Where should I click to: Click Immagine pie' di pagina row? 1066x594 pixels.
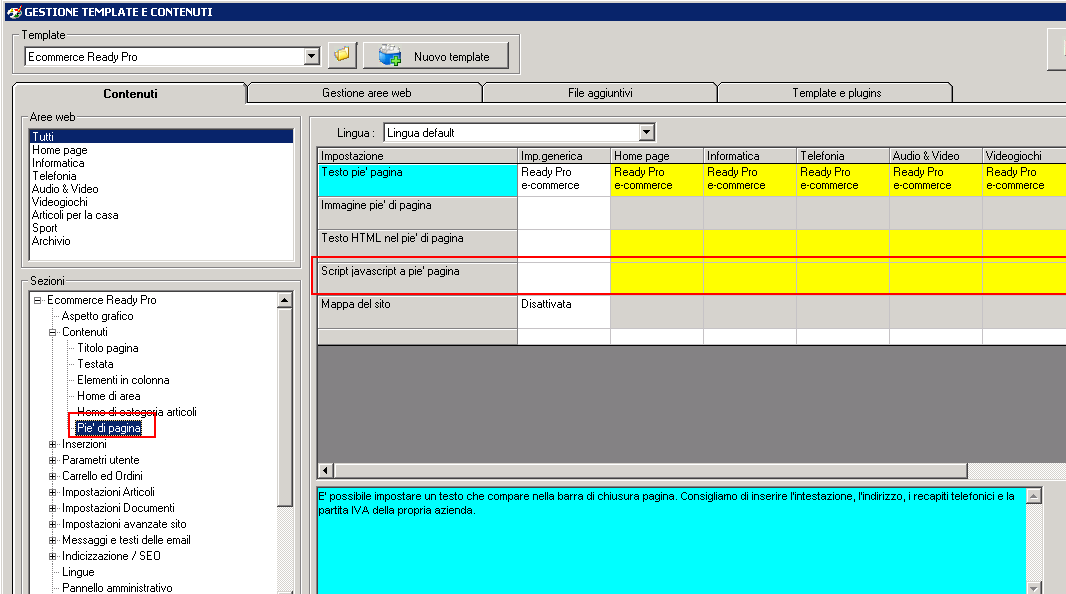coord(417,213)
